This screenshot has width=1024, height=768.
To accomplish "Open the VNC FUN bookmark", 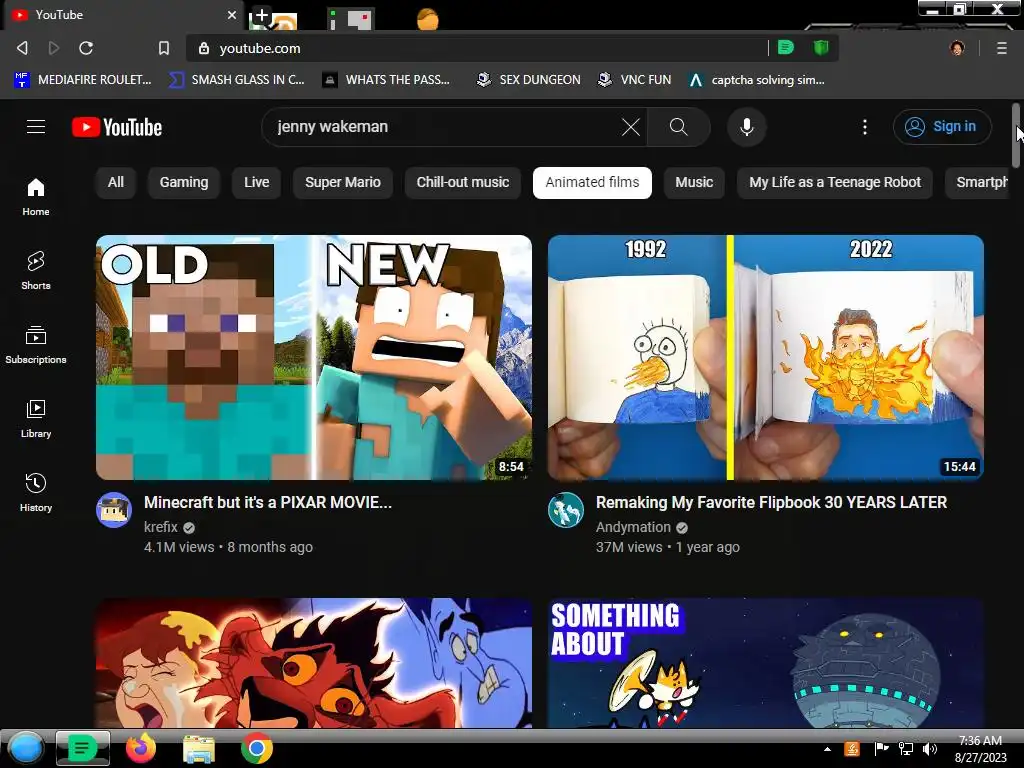I will (634, 80).
